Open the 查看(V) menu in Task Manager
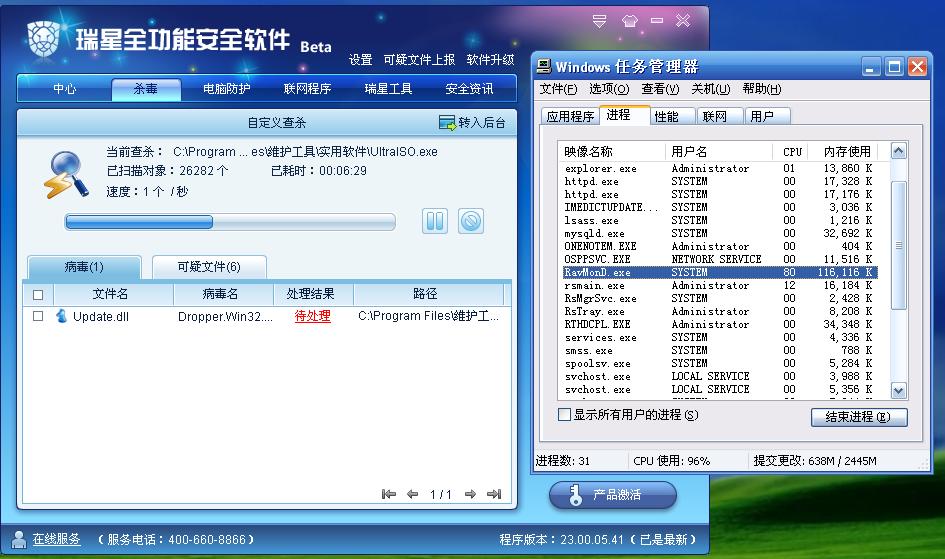Image resolution: width=945 pixels, height=559 pixels. [x=660, y=89]
